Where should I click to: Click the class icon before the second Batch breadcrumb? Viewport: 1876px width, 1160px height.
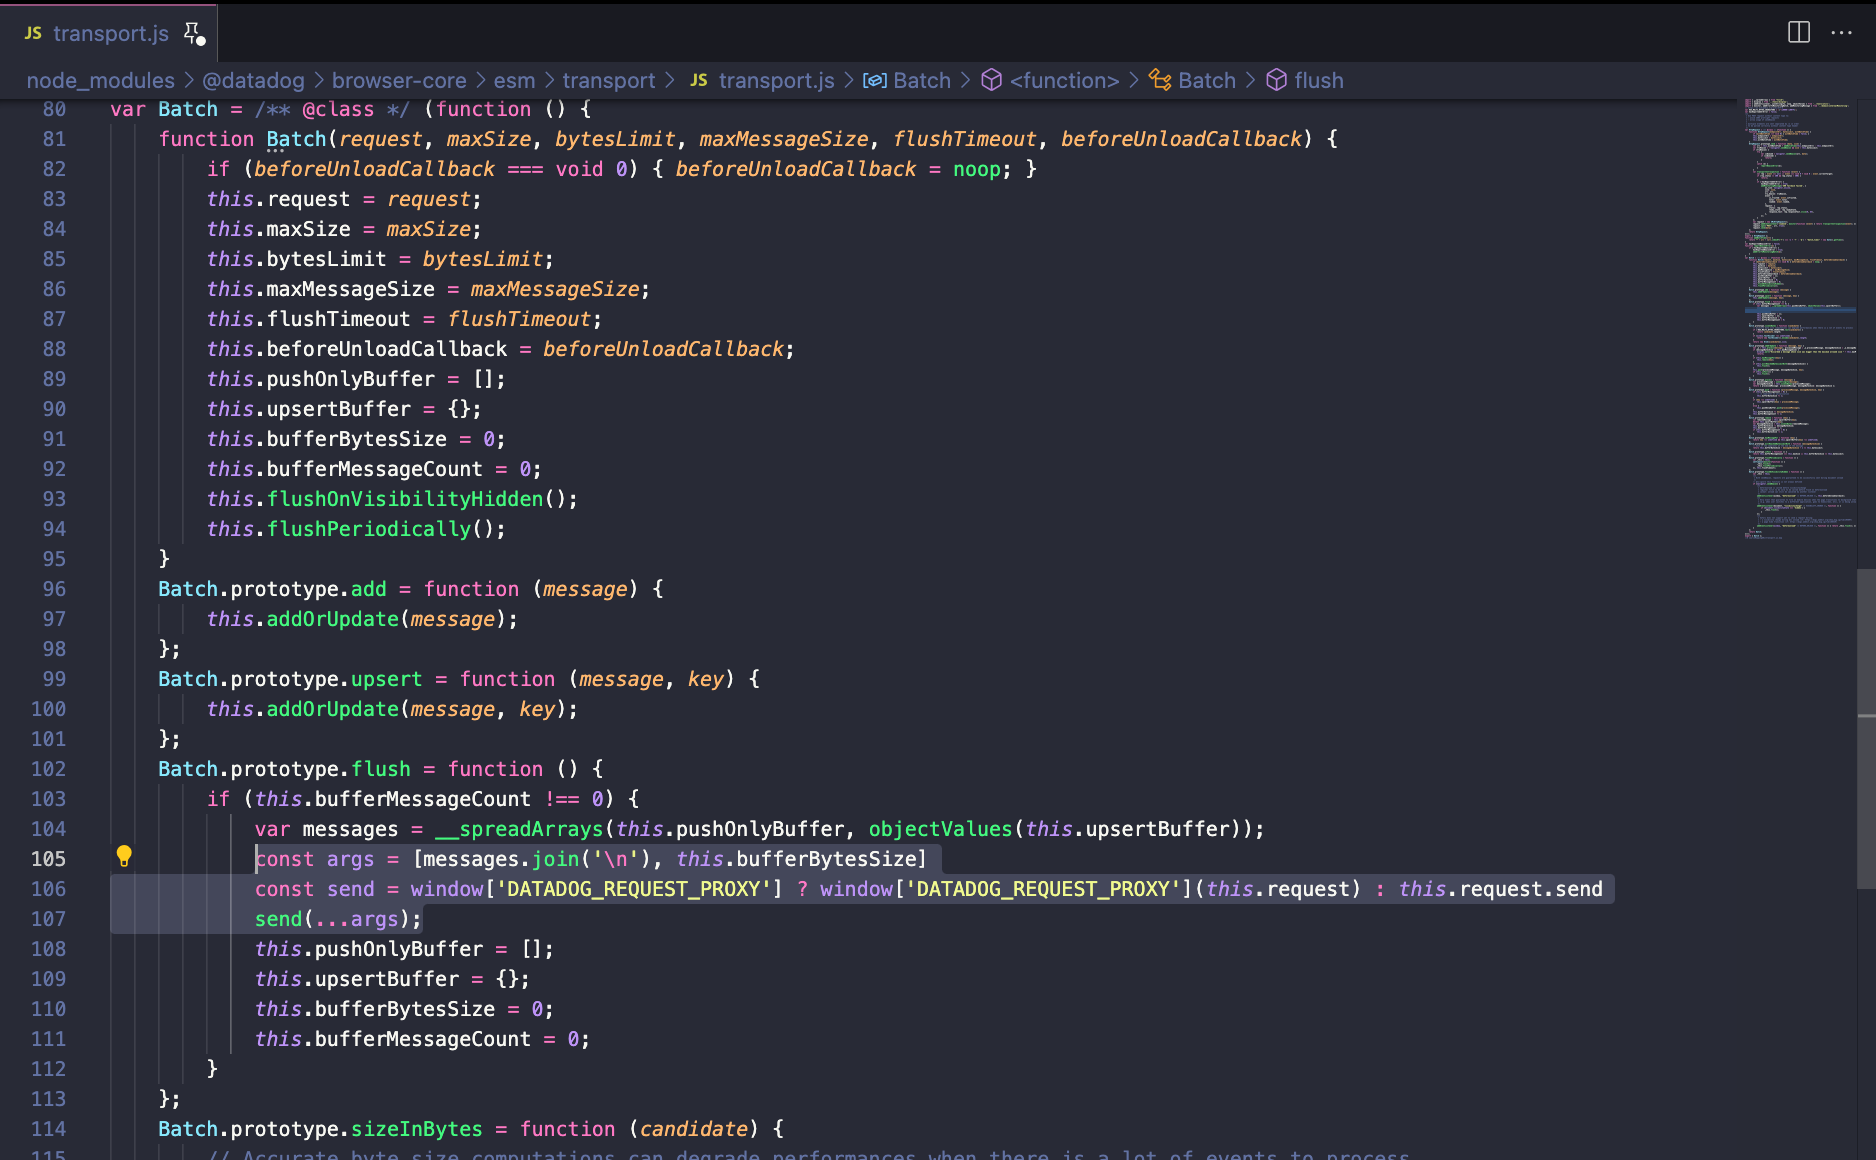(1160, 80)
